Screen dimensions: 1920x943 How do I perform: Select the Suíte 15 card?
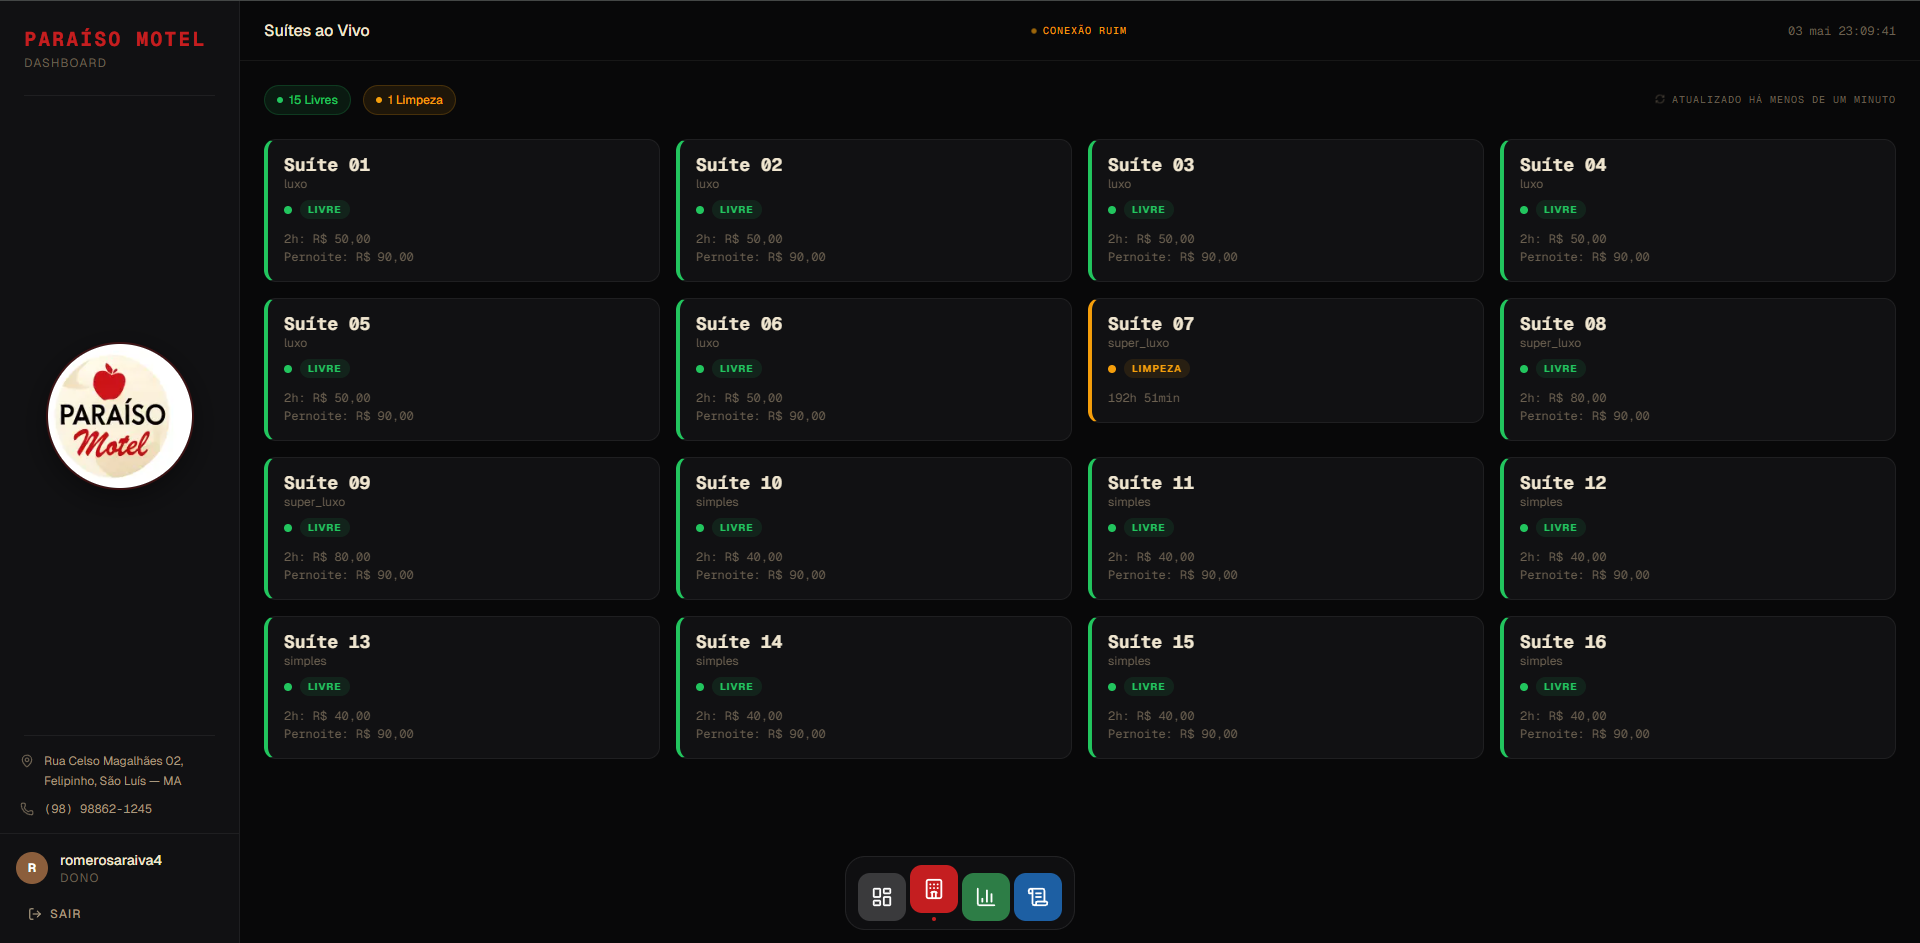click(1286, 687)
